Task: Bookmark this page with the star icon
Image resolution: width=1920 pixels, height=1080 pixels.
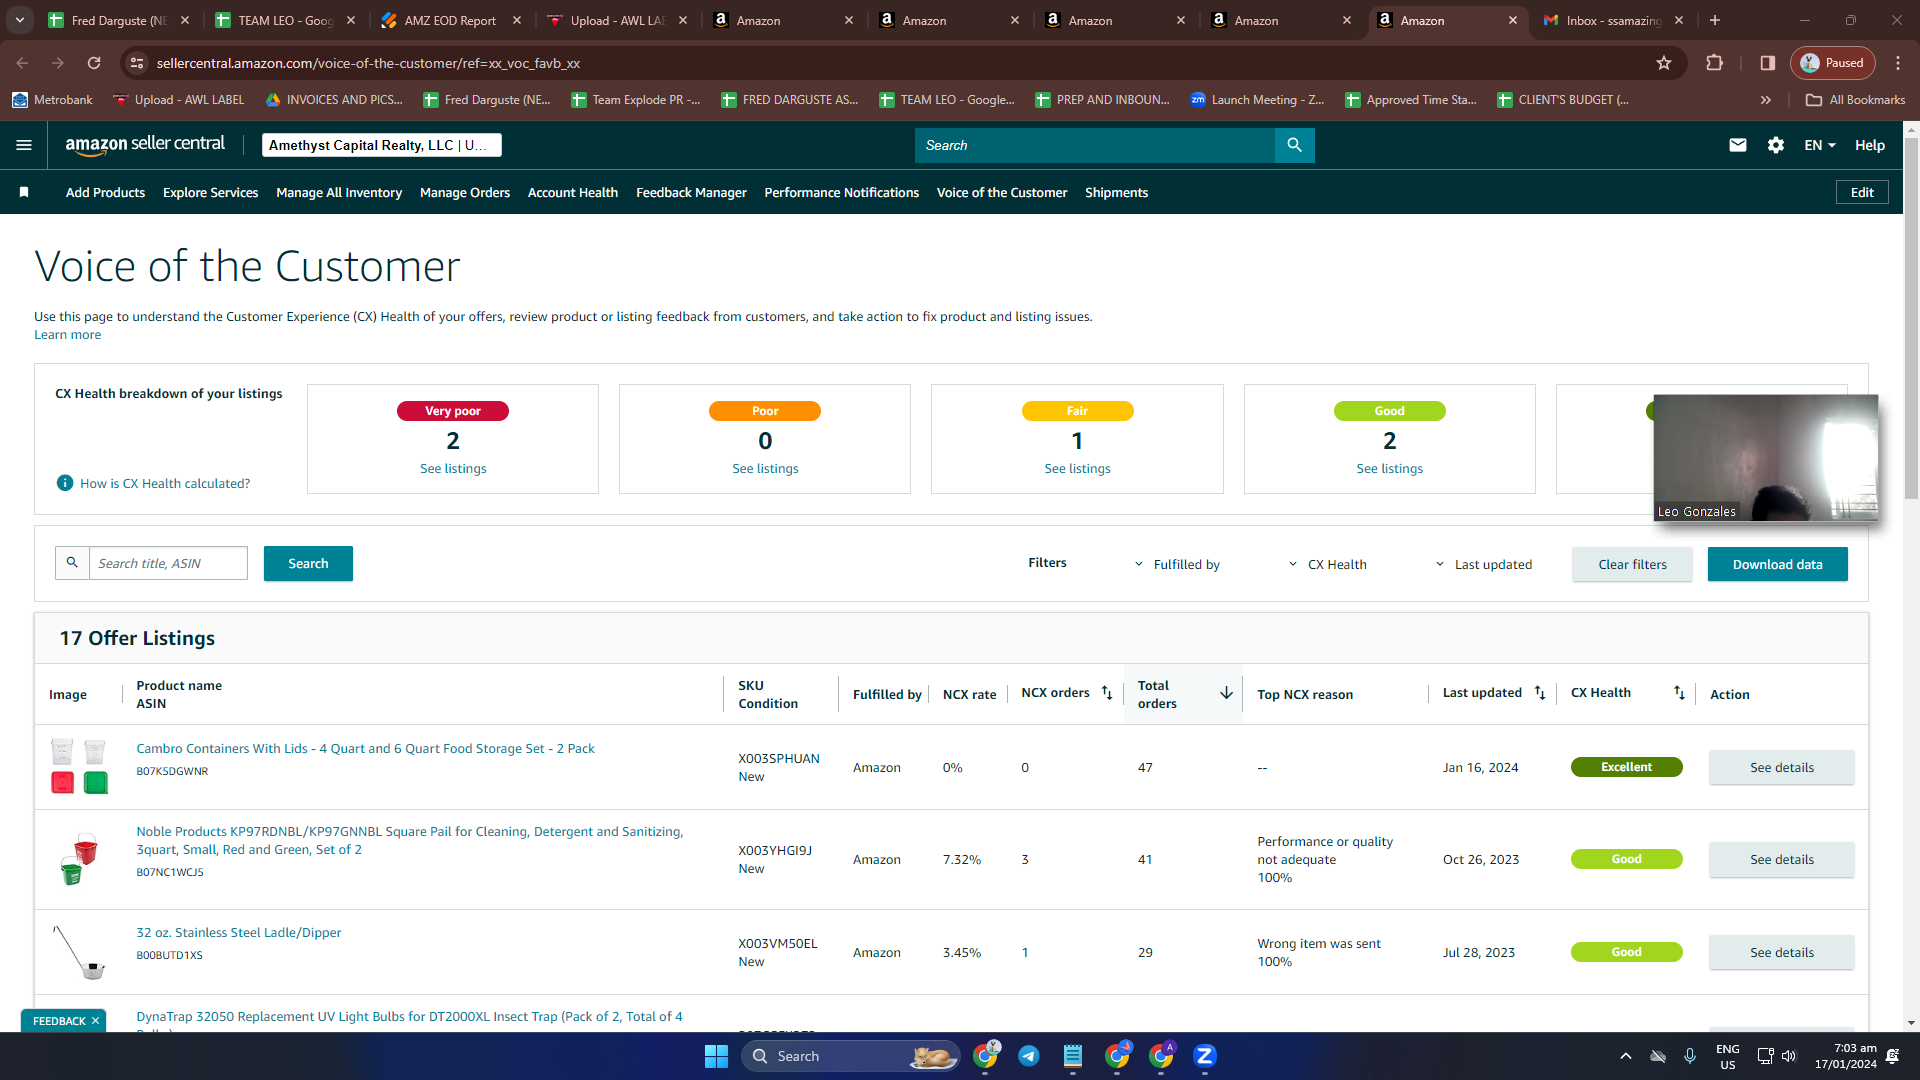Action: pos(1664,63)
